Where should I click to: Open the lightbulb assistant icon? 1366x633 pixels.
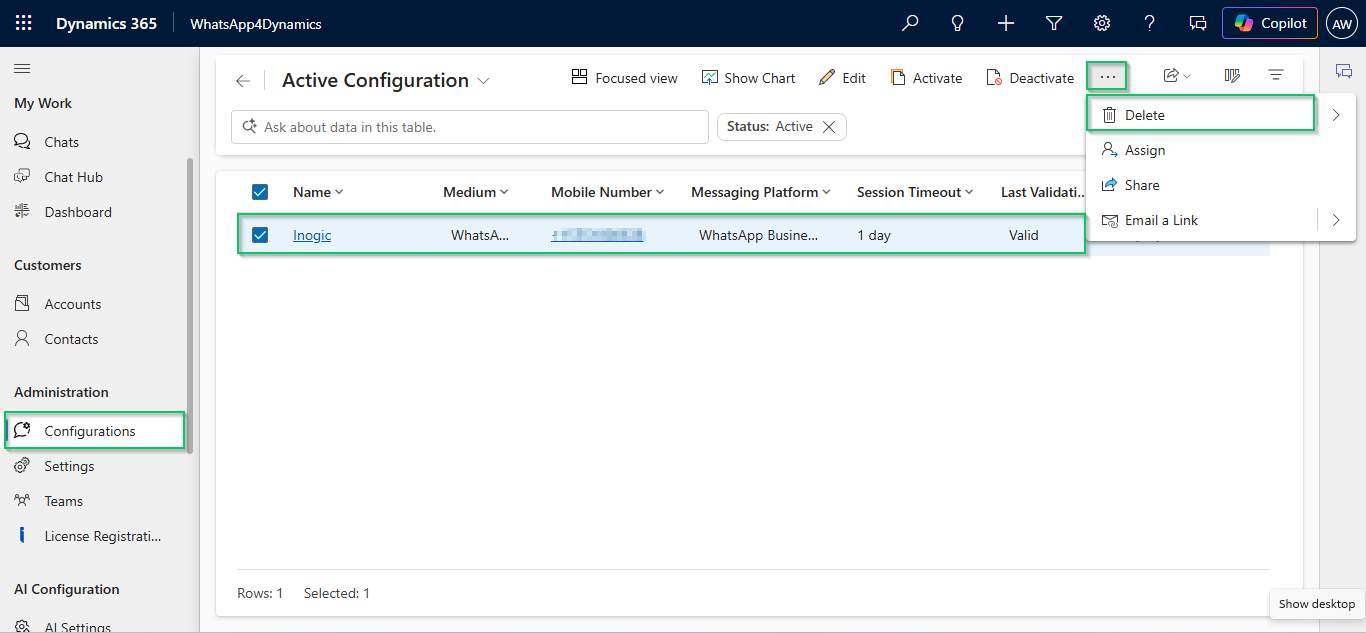pos(958,23)
